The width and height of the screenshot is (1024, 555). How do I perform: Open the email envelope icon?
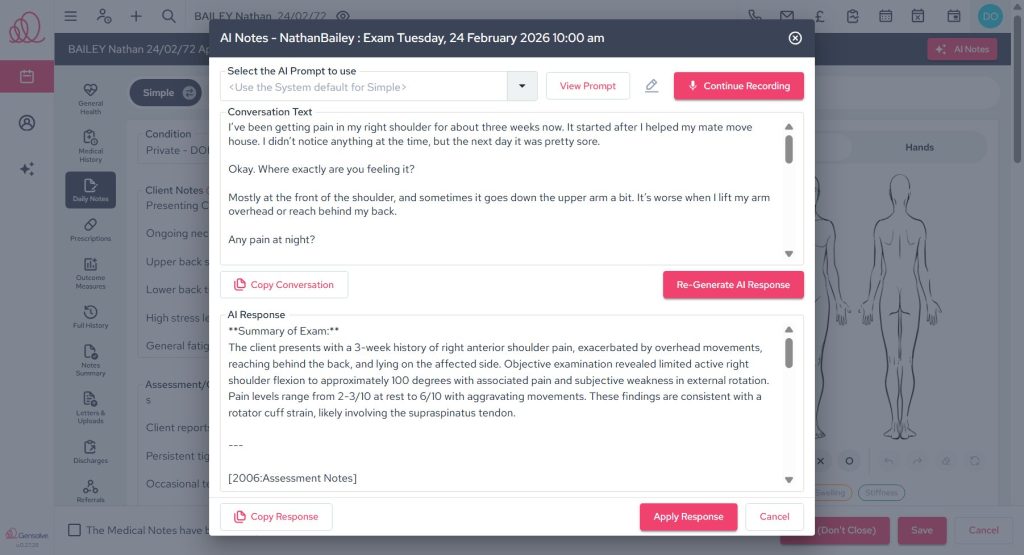[x=787, y=16]
